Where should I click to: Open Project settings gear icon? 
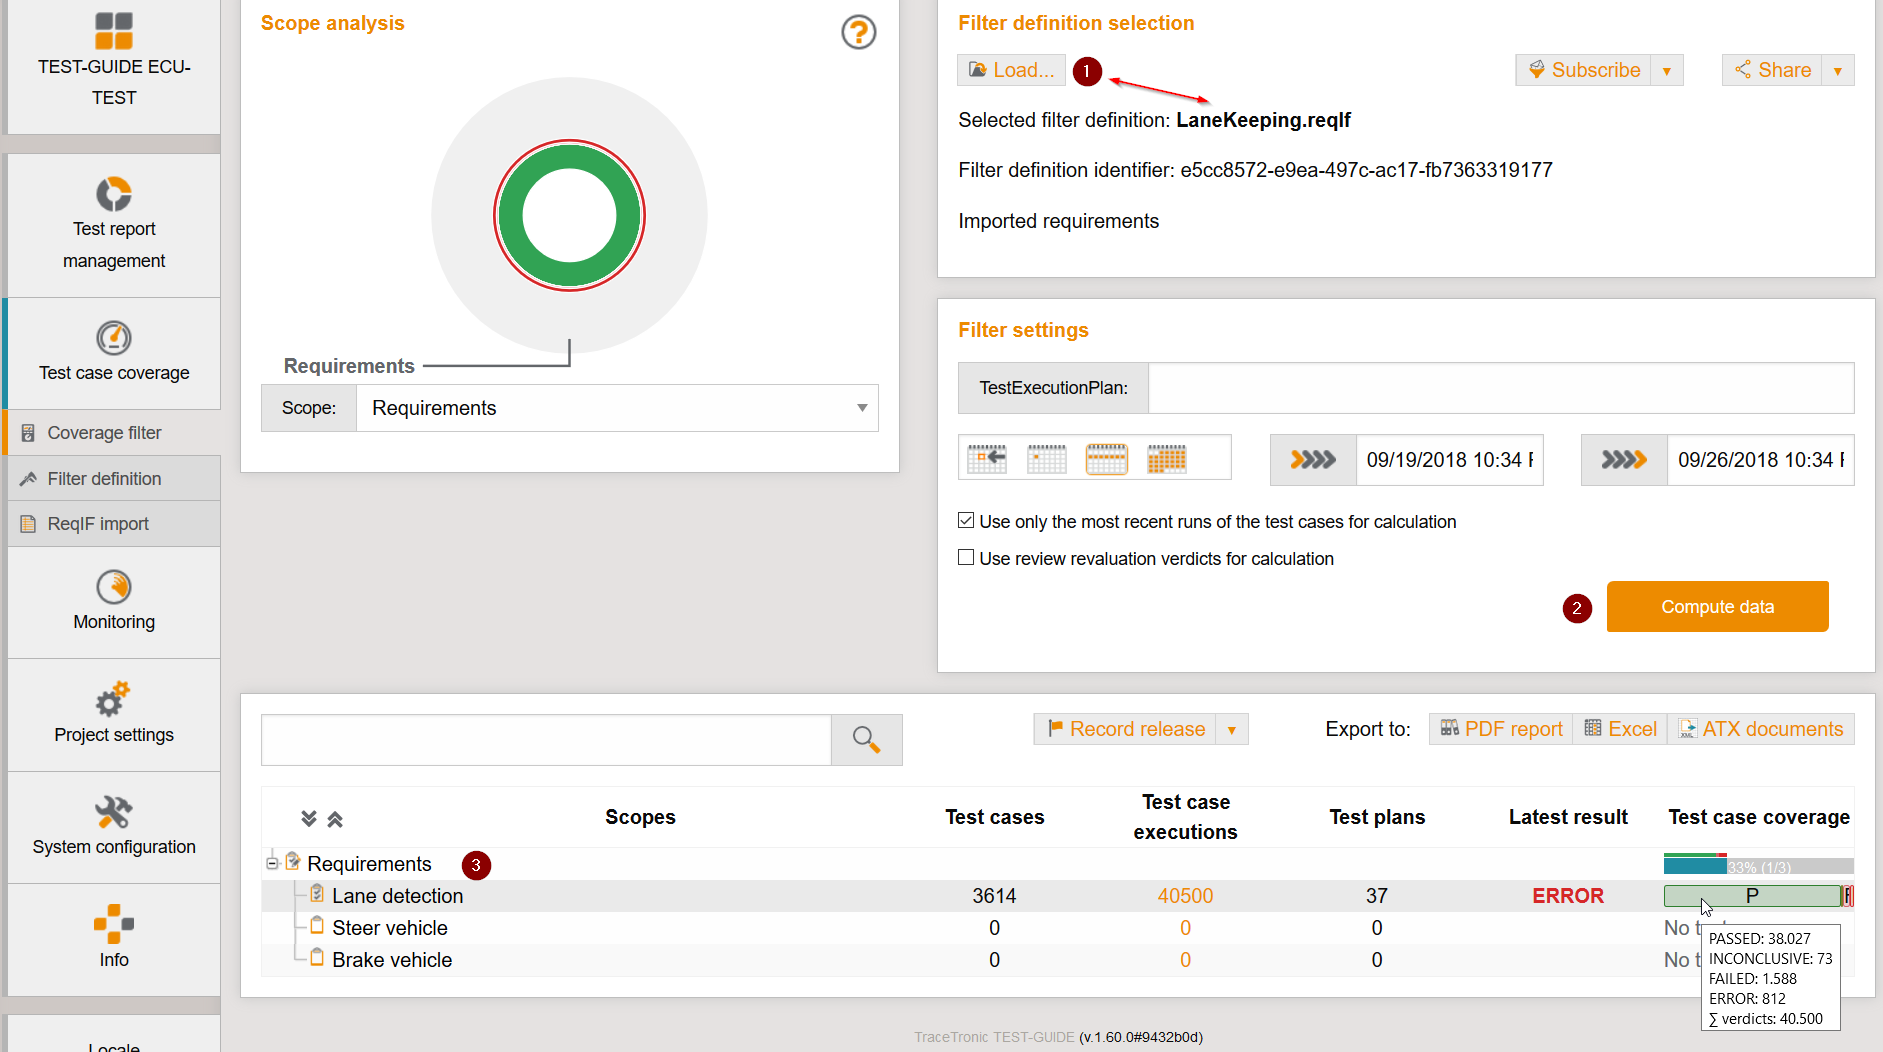pyautogui.click(x=114, y=699)
